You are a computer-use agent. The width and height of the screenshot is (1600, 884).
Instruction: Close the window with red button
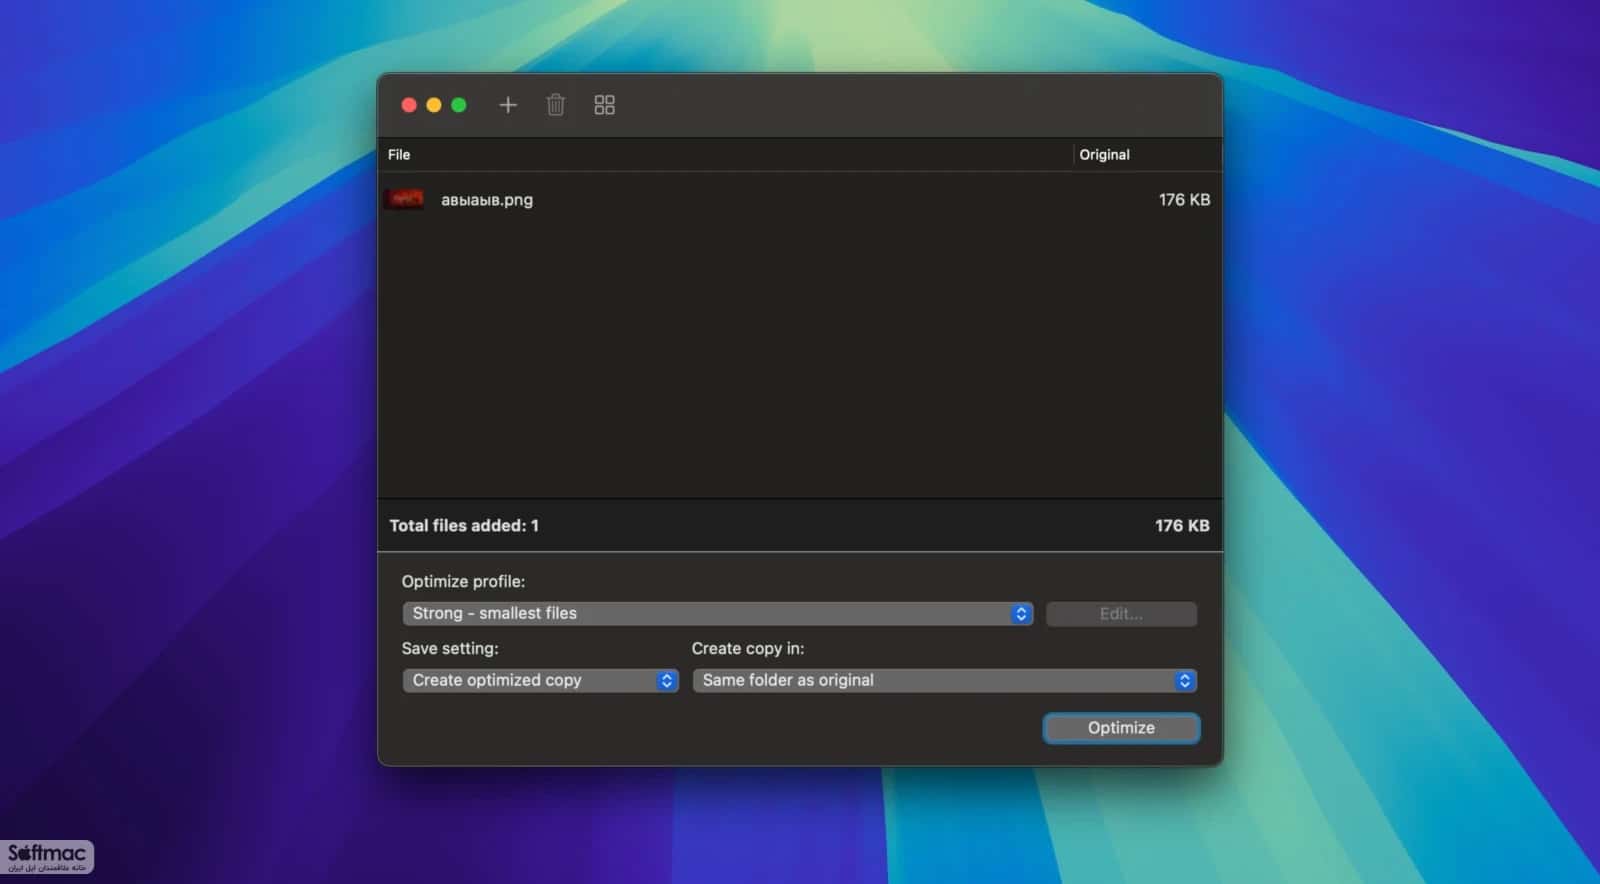click(x=409, y=105)
